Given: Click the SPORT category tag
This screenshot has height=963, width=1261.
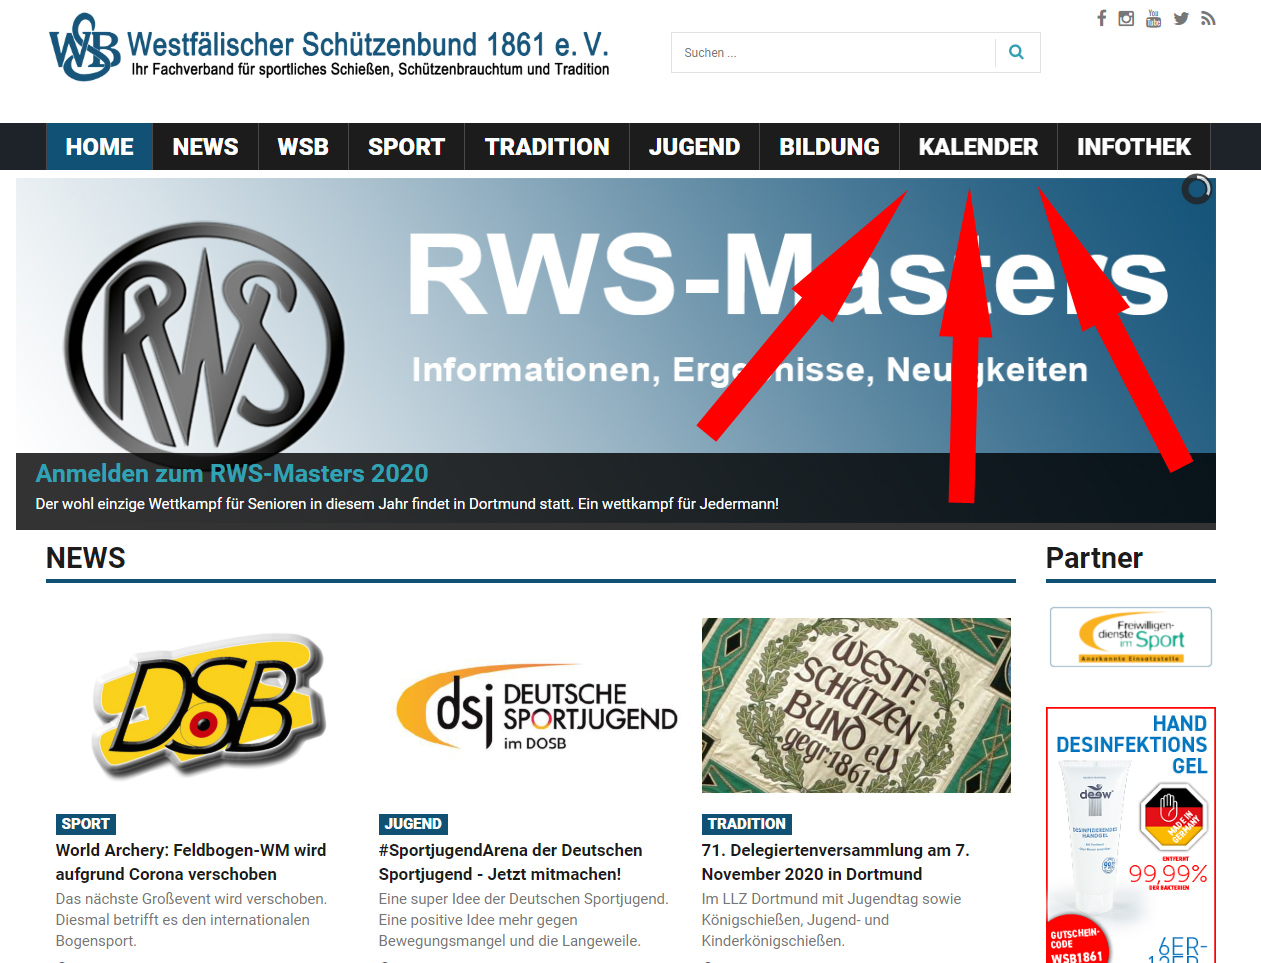Looking at the screenshot, I should [x=86, y=824].
